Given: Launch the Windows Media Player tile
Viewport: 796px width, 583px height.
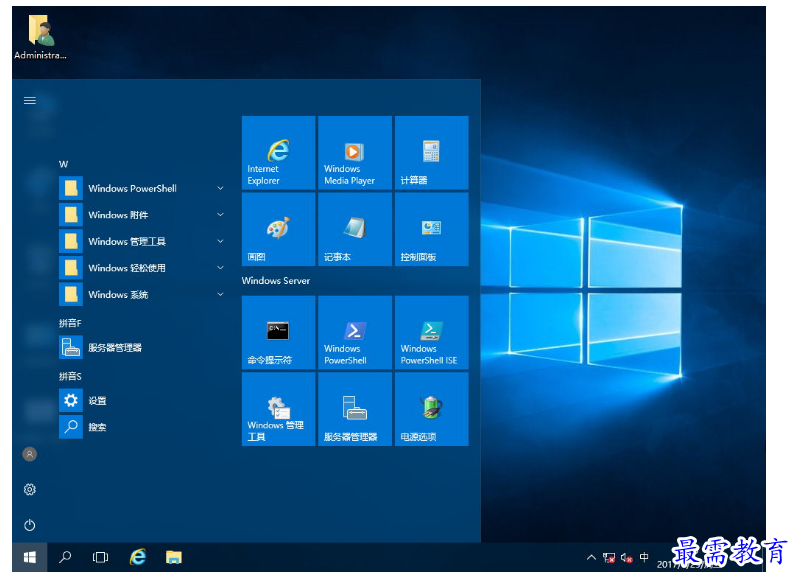Looking at the screenshot, I should point(355,153).
